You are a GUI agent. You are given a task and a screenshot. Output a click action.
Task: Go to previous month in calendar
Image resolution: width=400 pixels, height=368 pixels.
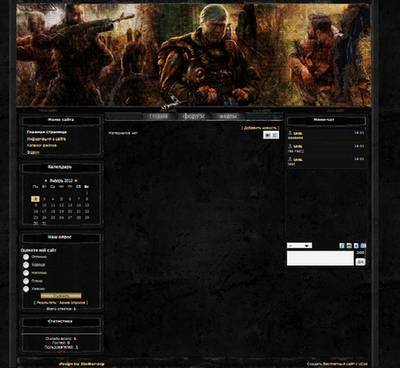click(46, 180)
